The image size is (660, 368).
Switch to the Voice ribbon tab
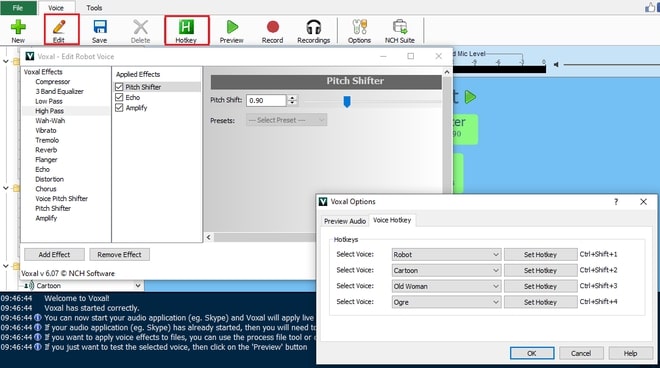(x=56, y=8)
